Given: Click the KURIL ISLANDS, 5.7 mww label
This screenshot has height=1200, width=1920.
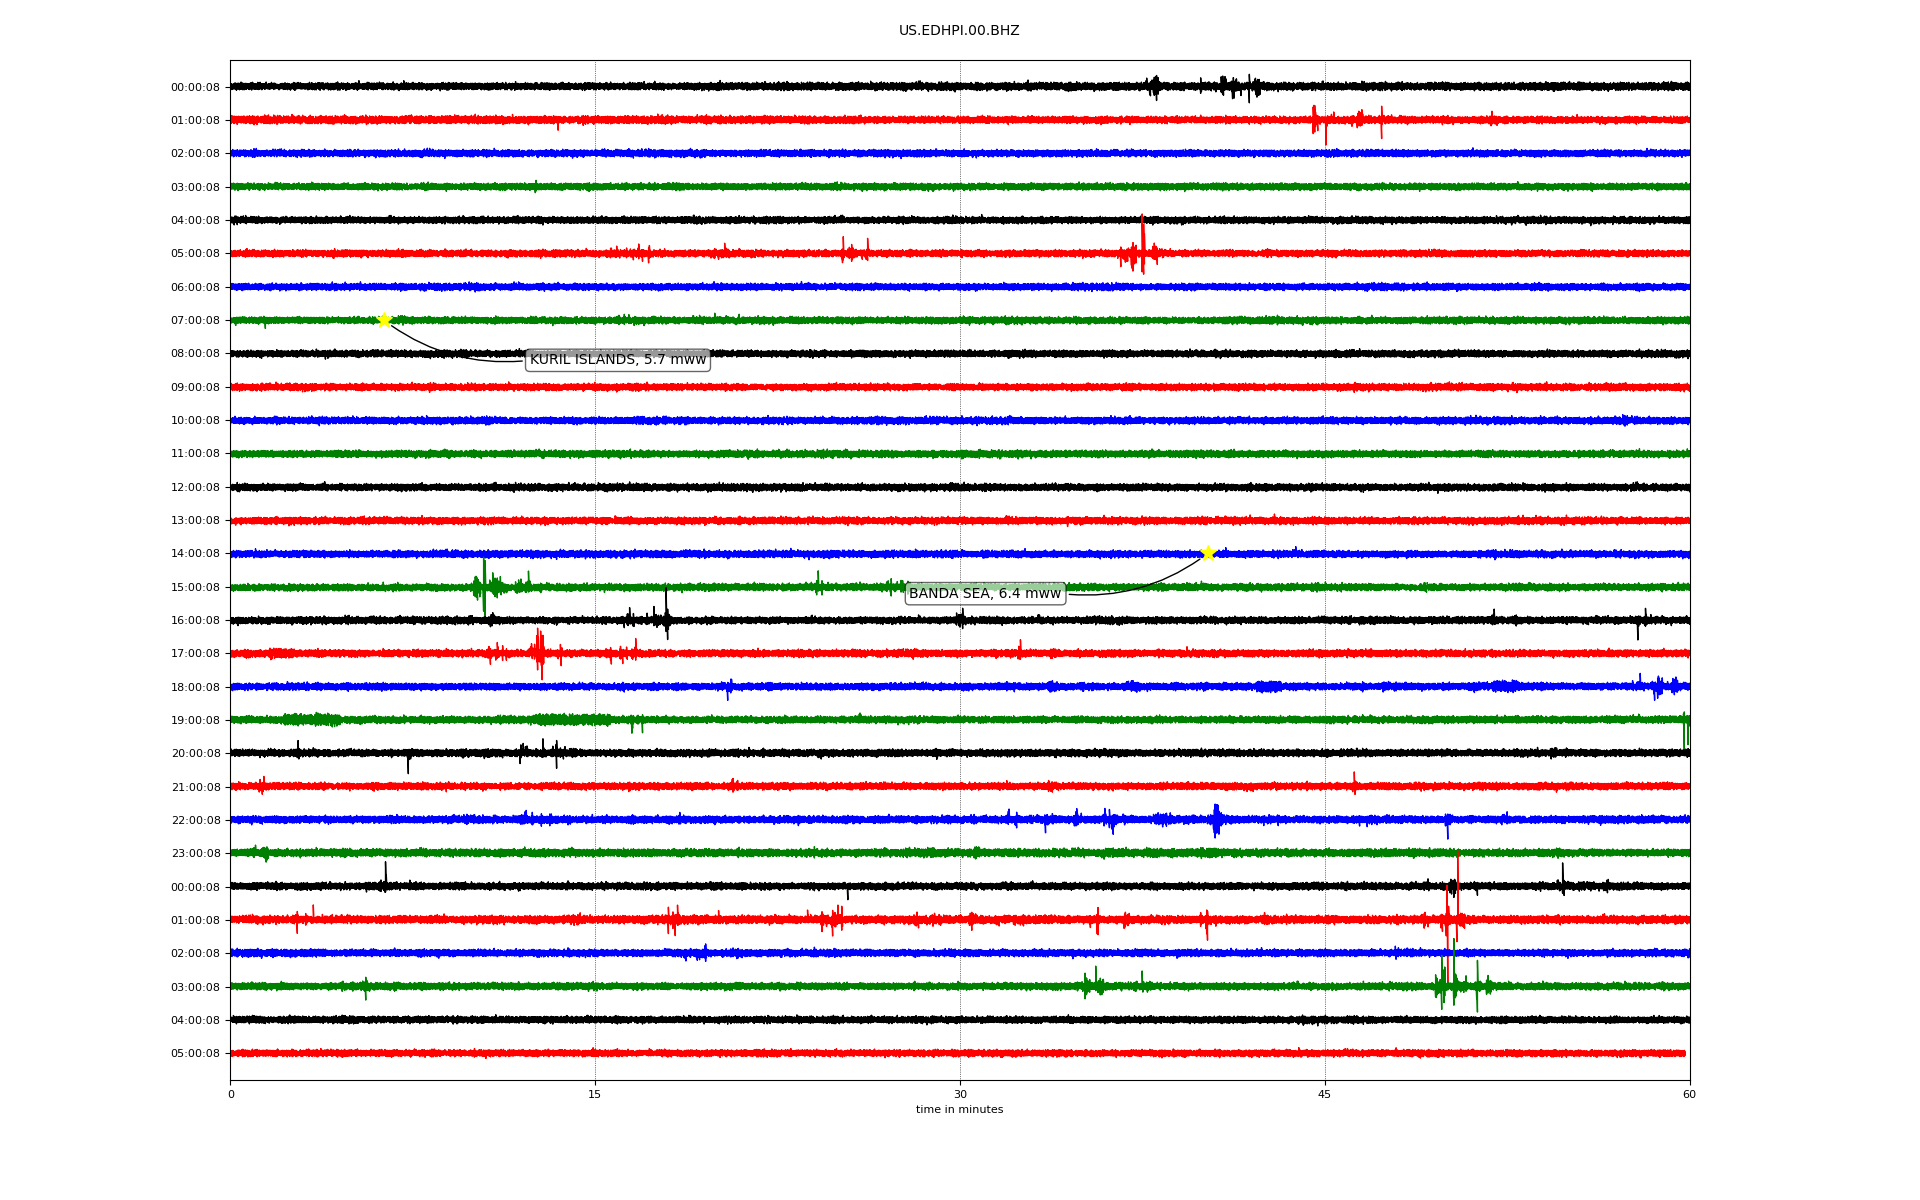Looking at the screenshot, I should (617, 360).
